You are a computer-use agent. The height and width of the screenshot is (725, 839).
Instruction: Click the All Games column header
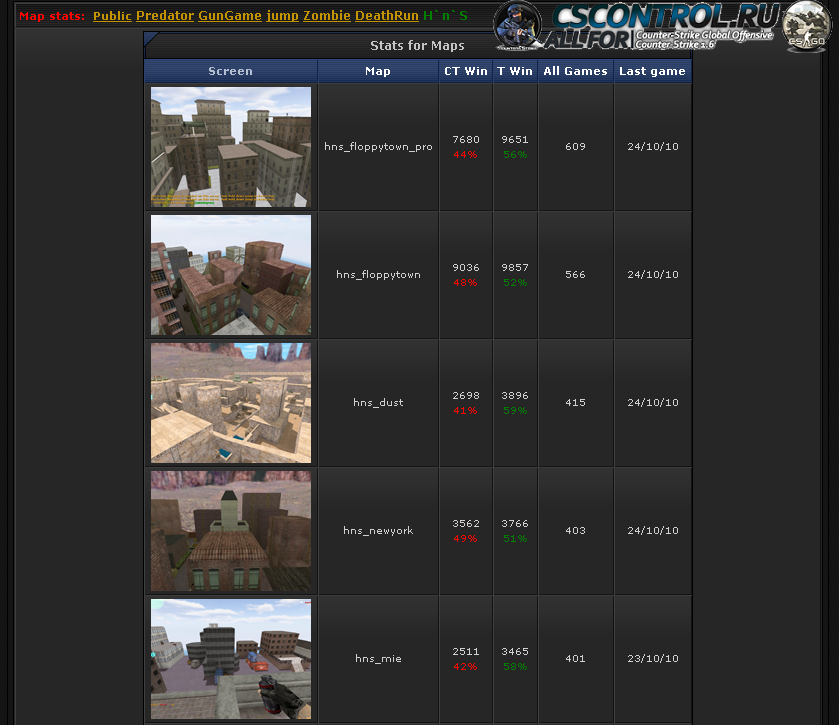(x=575, y=71)
